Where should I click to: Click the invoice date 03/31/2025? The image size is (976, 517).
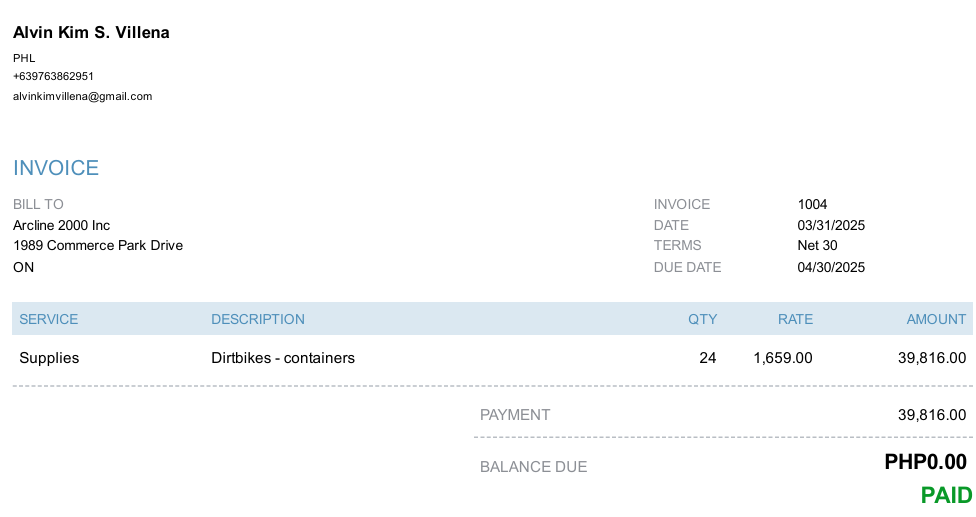831,225
